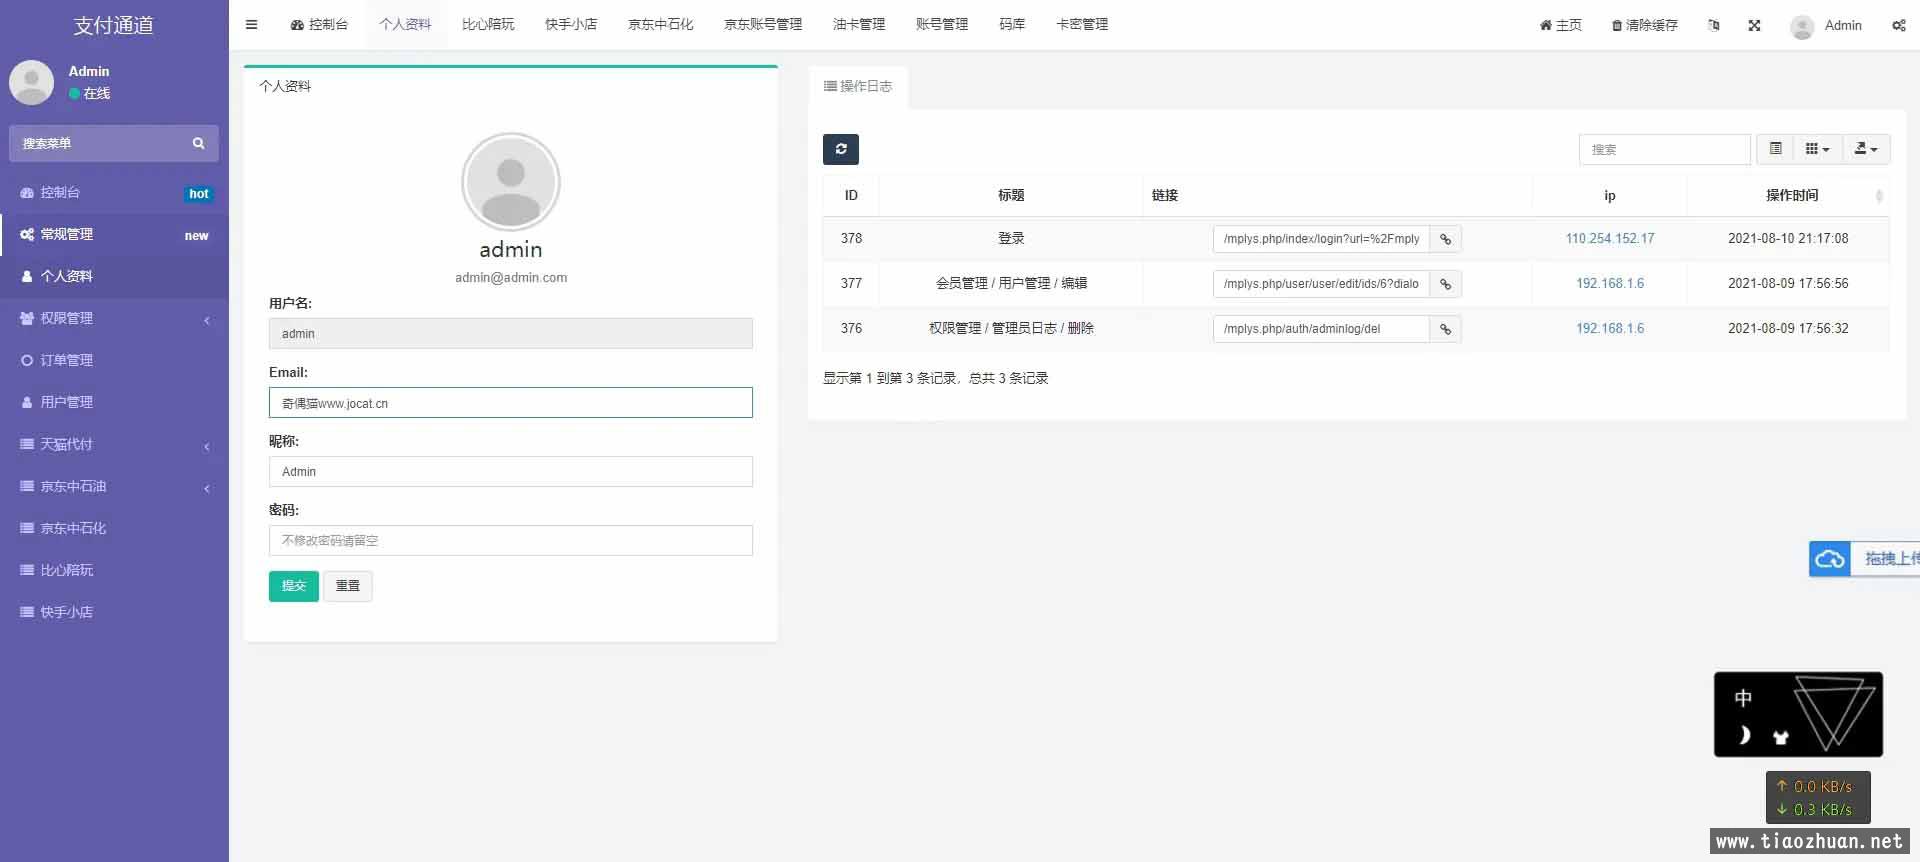Image resolution: width=1920 pixels, height=862 pixels.
Task: Switch to 京东中石化 top tab
Action: tap(660, 25)
